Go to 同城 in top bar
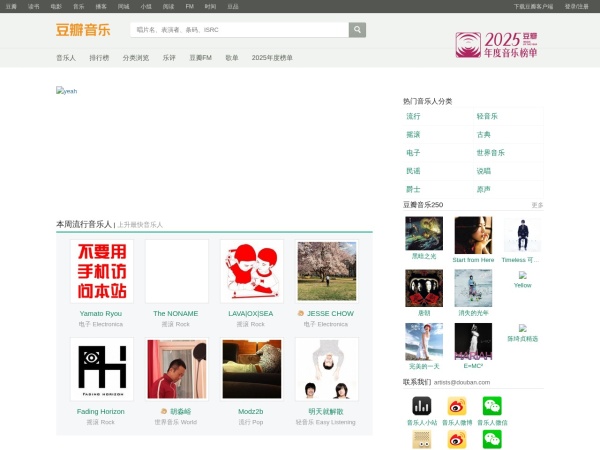The width and height of the screenshot is (600, 450). (124, 7)
